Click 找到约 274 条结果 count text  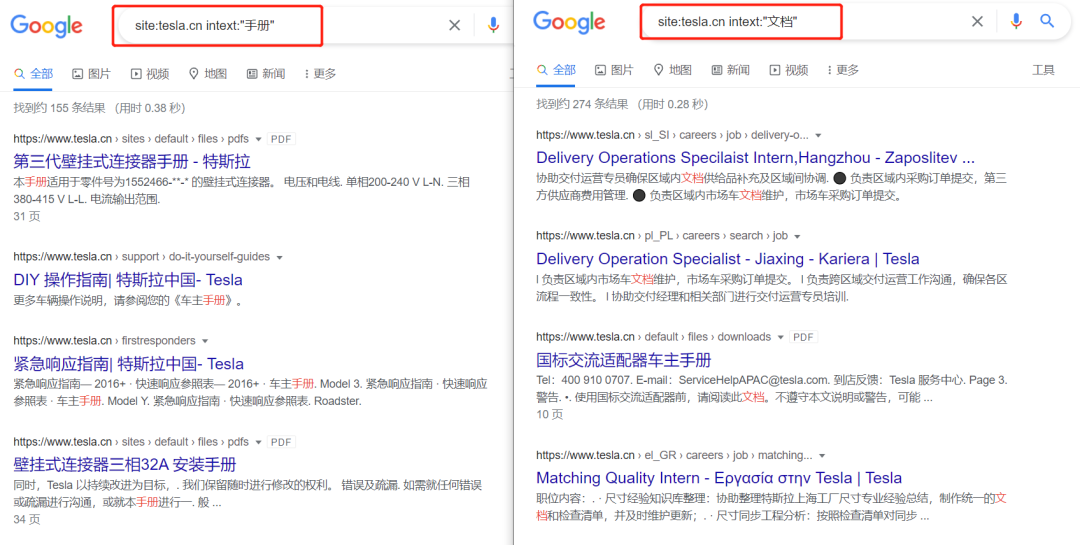pos(582,104)
